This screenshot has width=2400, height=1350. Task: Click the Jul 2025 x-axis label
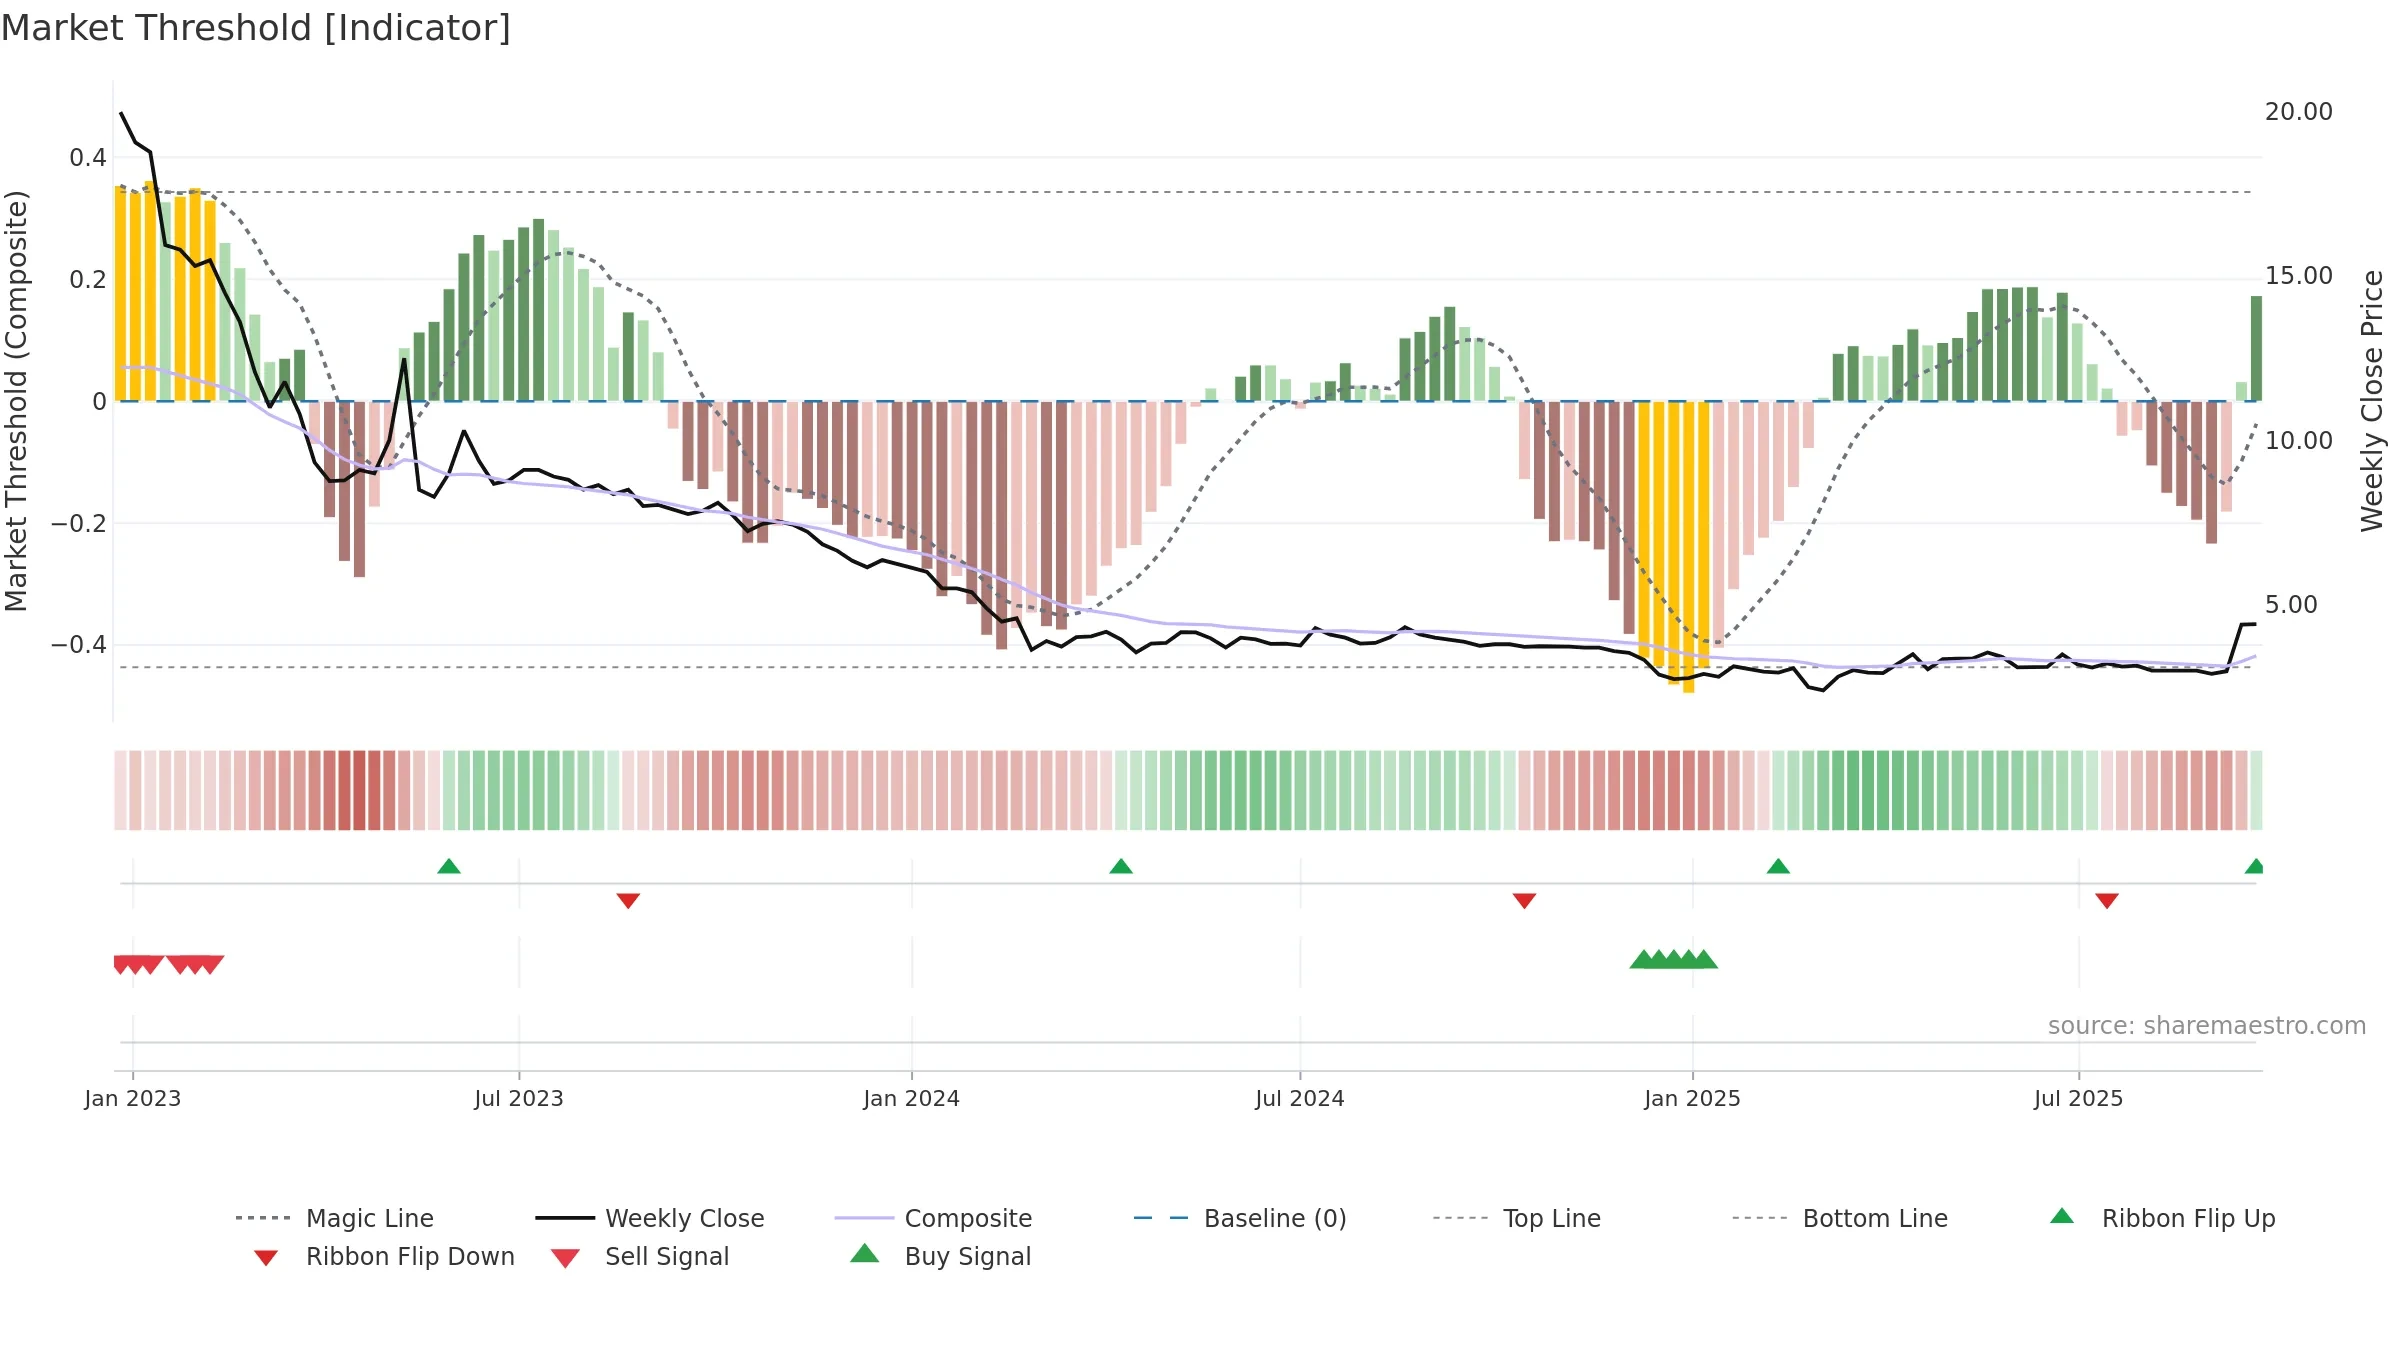point(2079,1099)
